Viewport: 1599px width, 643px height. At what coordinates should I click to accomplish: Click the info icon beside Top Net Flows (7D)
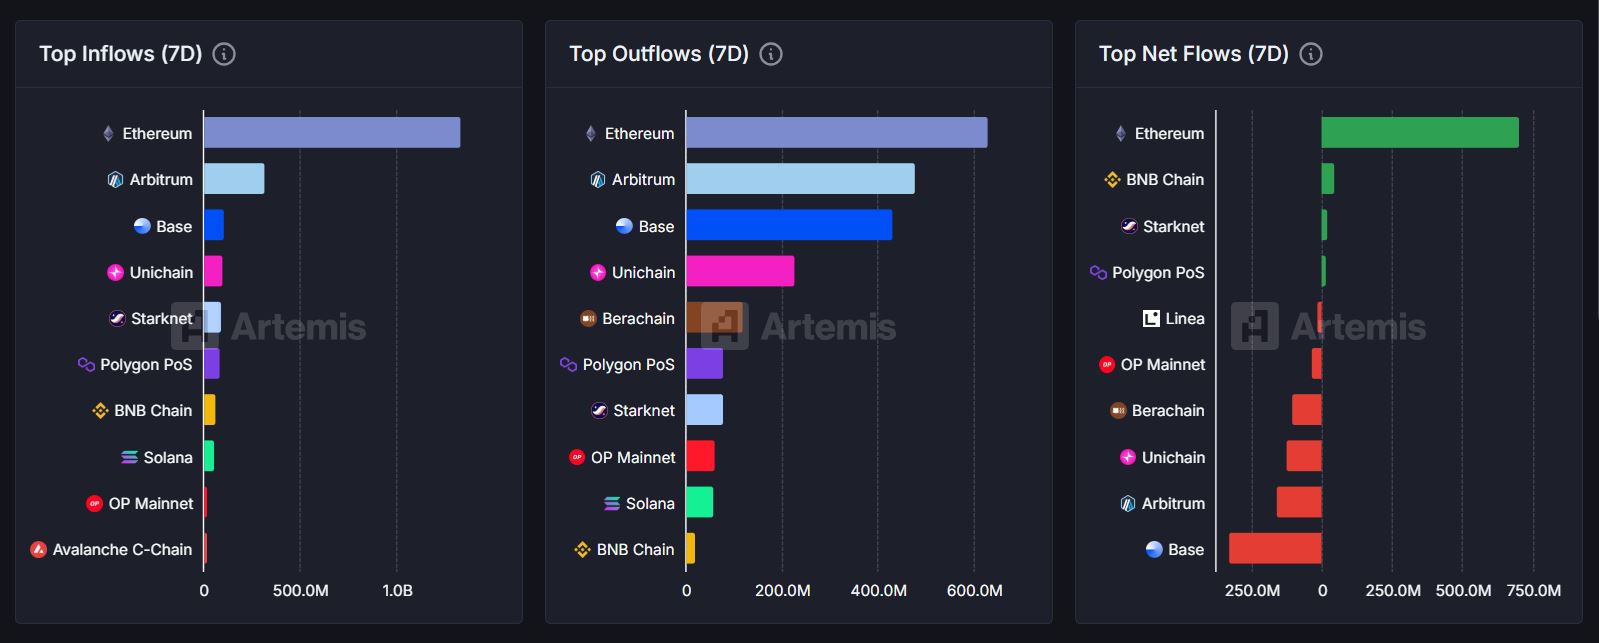[1311, 54]
